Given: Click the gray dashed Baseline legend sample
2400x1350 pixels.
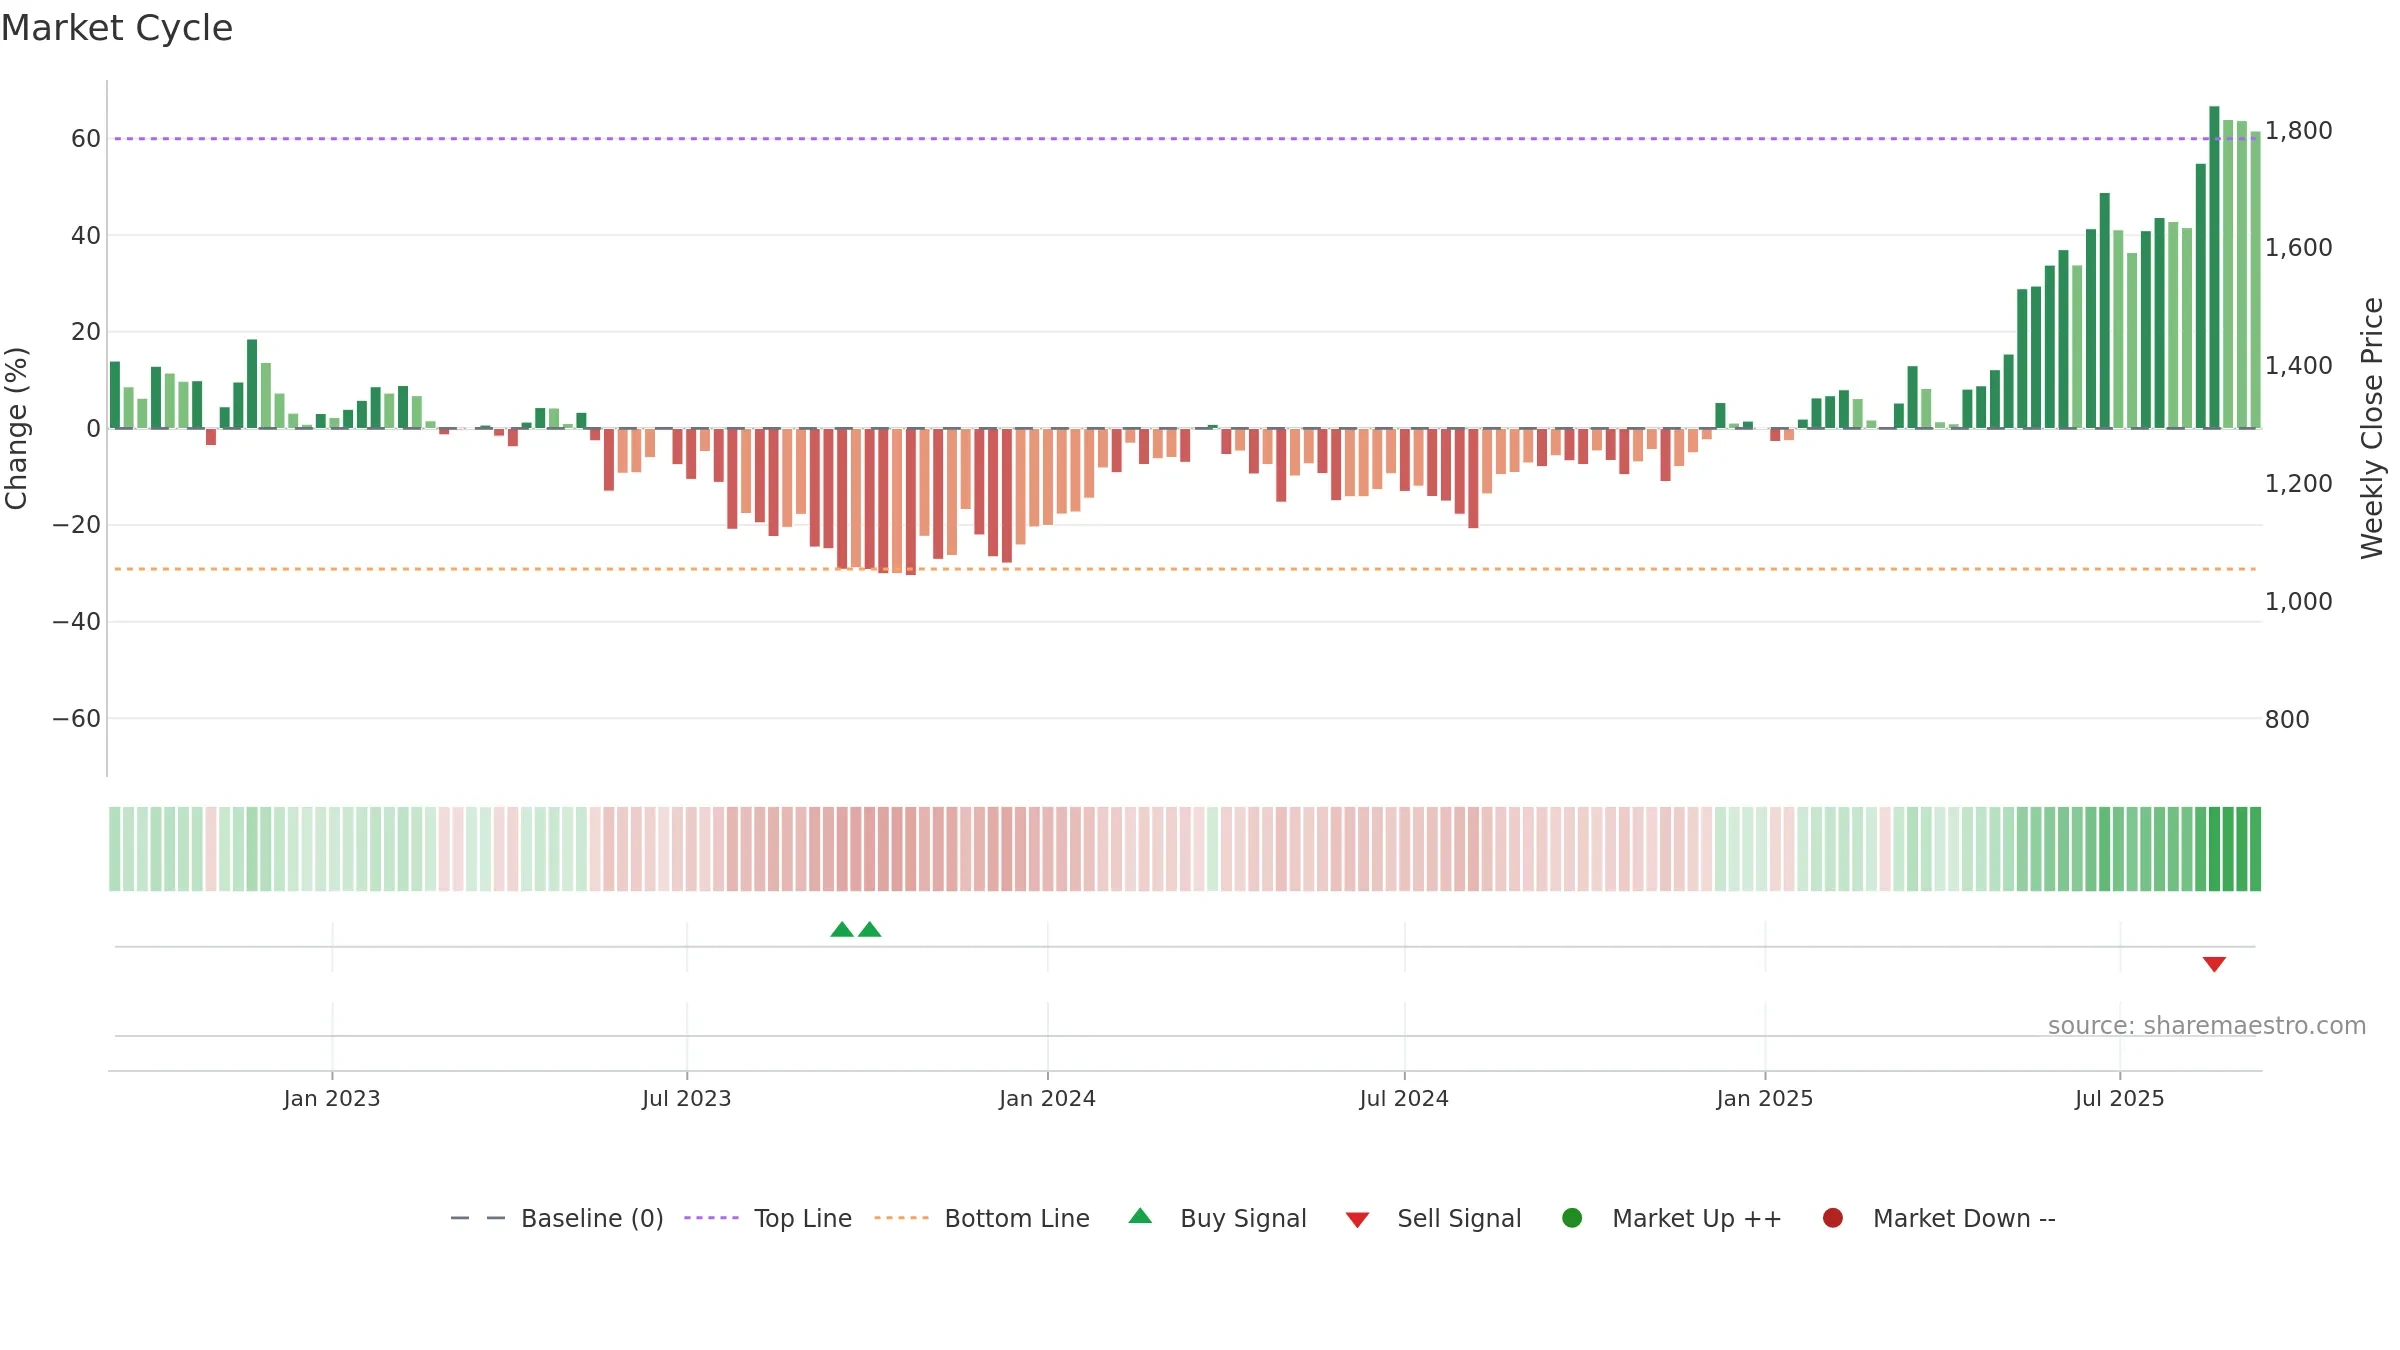Looking at the screenshot, I should tap(478, 1218).
